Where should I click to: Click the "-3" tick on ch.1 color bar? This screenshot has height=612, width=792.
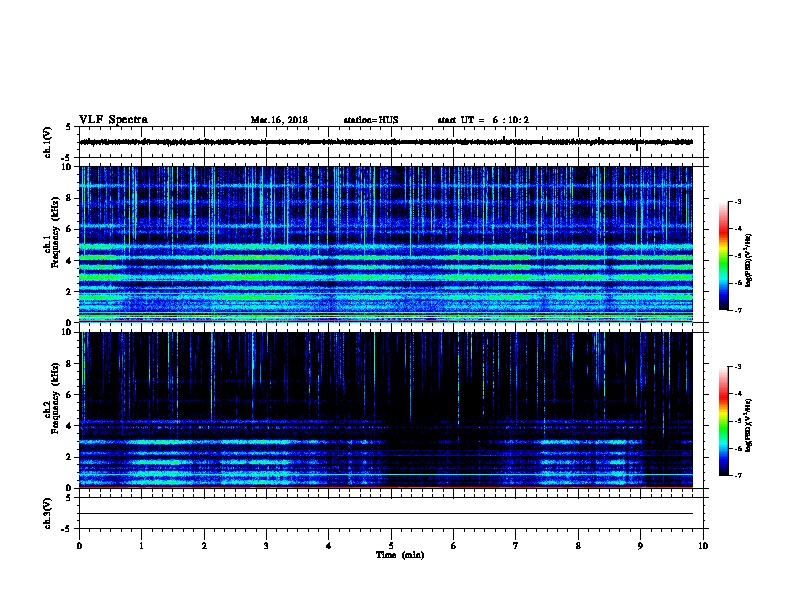point(738,202)
